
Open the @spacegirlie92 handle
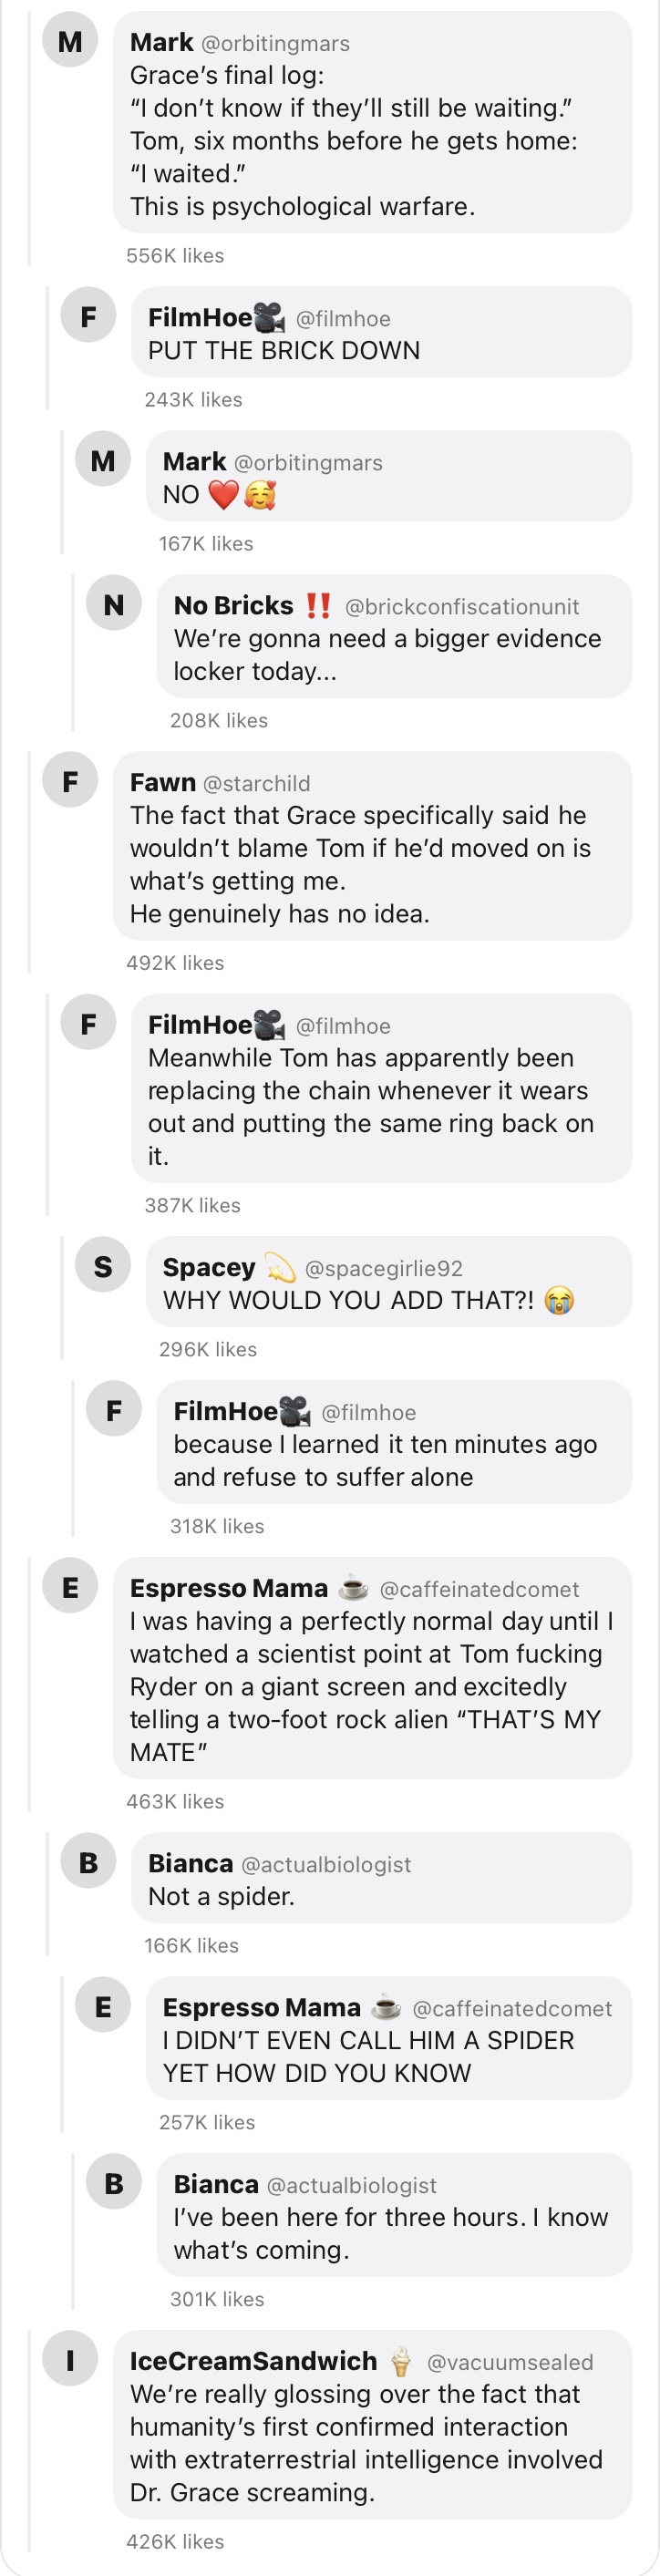click(384, 1269)
